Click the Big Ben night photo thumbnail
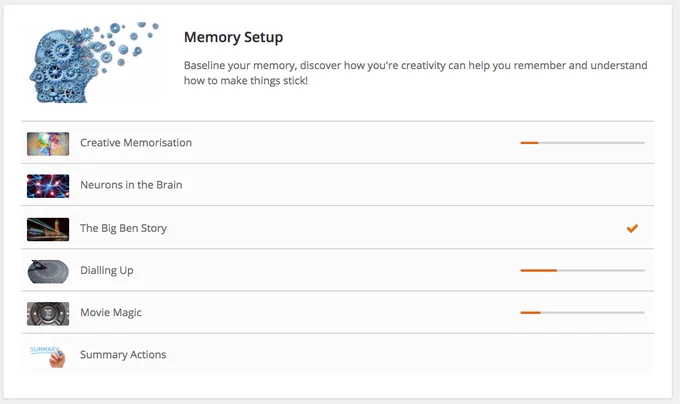Screen dimensions: 680x404 48,229
